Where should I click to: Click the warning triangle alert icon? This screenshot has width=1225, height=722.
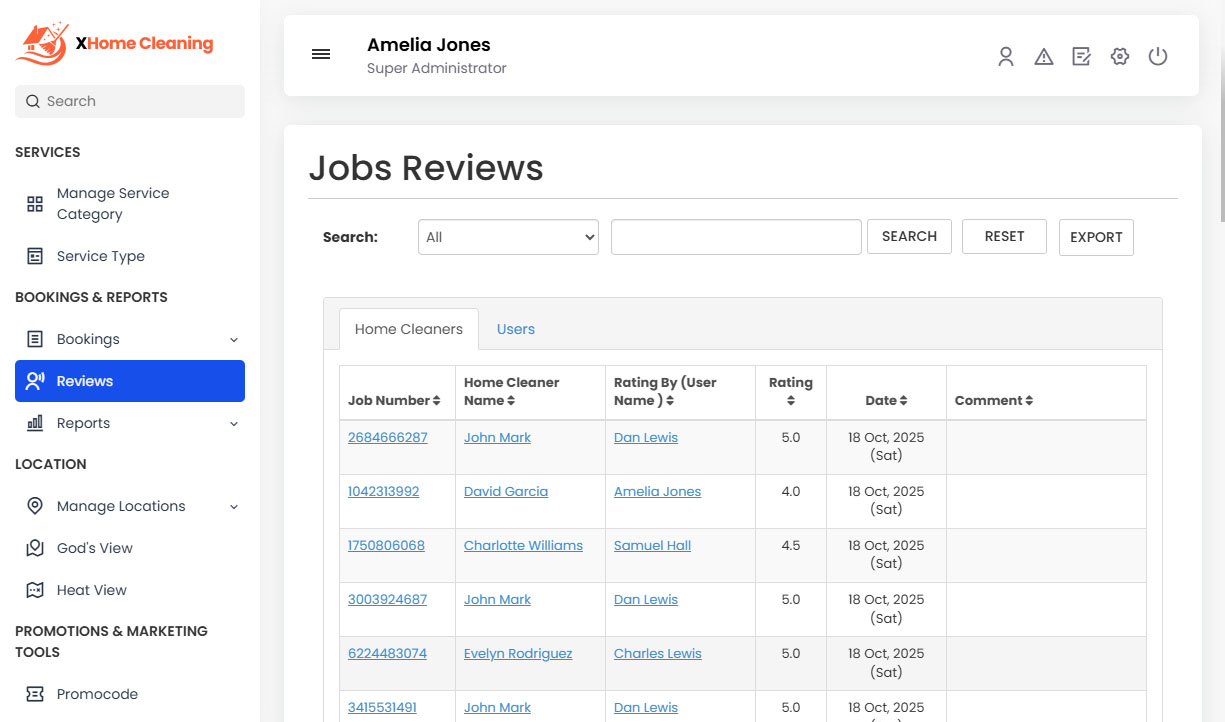click(1043, 57)
